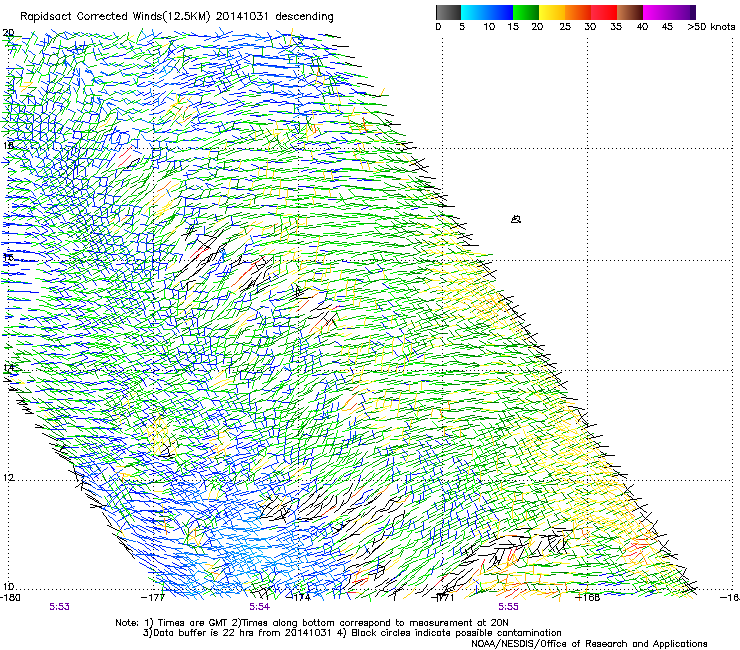Click legend label '0' under color bar
Viewport: 740px width, 650px height.
438,27
